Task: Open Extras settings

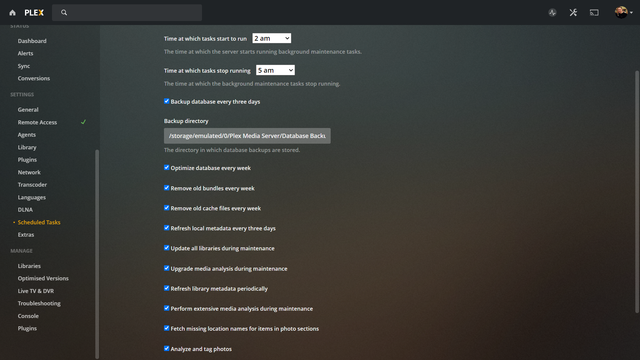Action: 26,235
